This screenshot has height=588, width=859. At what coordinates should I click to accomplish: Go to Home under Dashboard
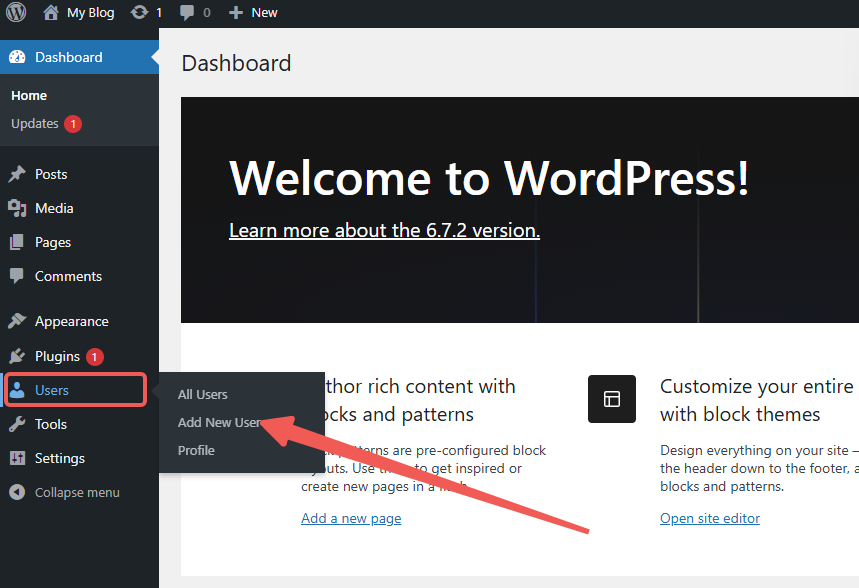[29, 95]
